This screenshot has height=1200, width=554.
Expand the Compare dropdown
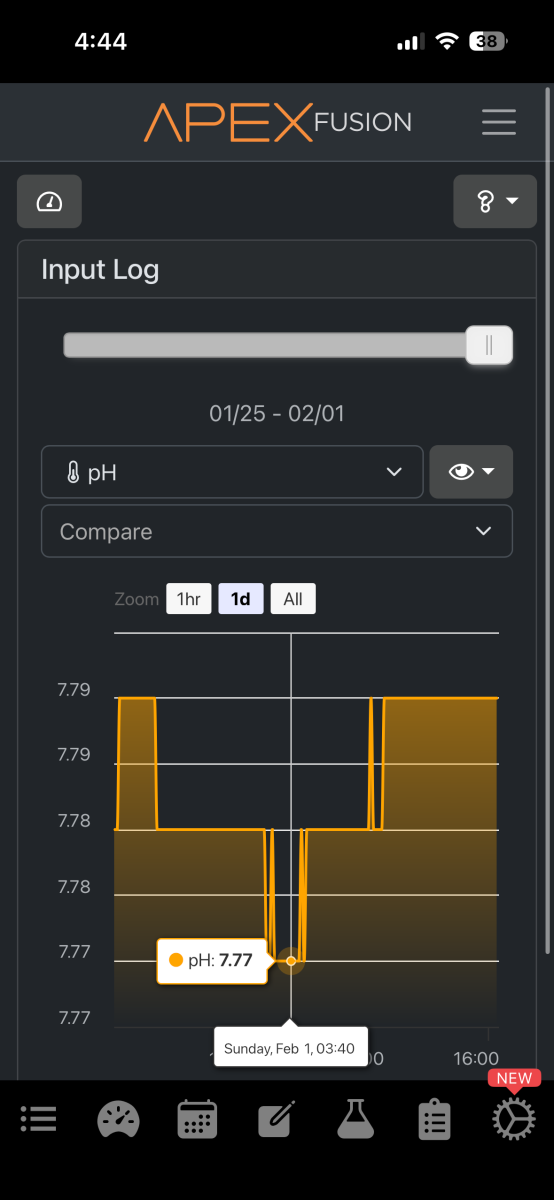tap(277, 531)
